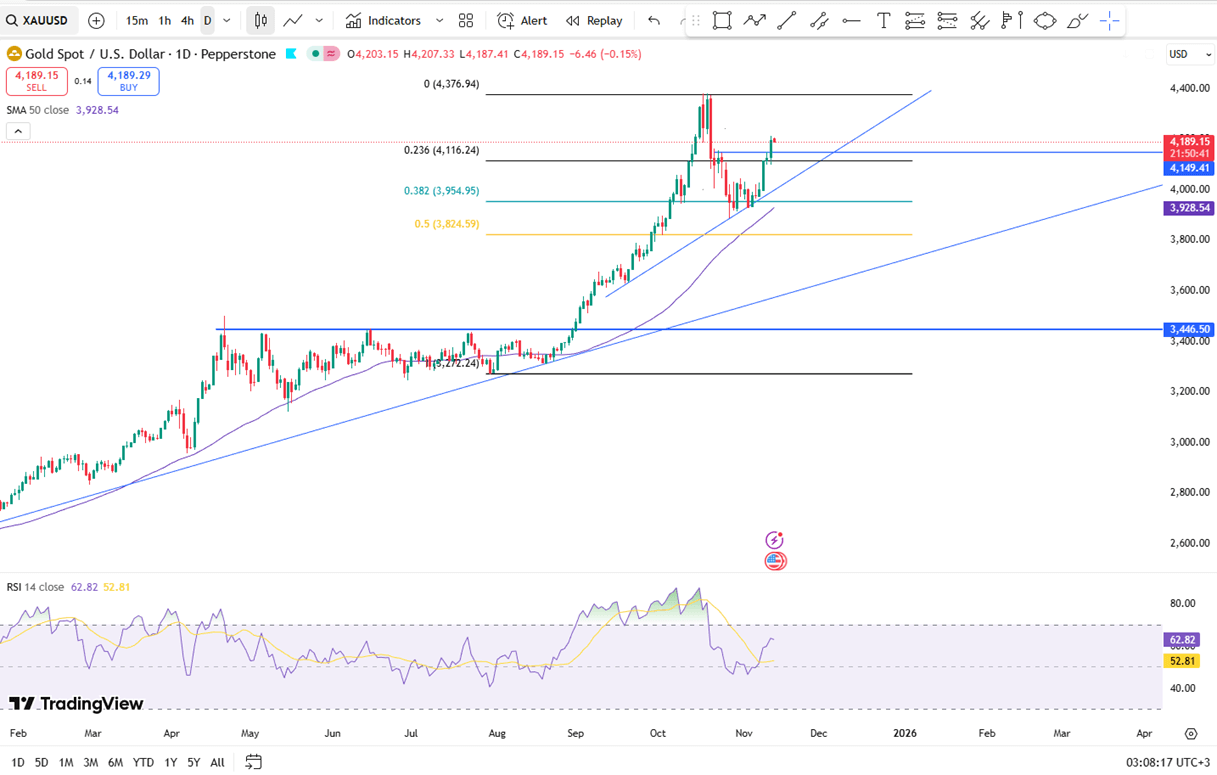This screenshot has width=1217, height=775.
Task: Click the XAUUSD symbol search field
Action: coord(40,20)
